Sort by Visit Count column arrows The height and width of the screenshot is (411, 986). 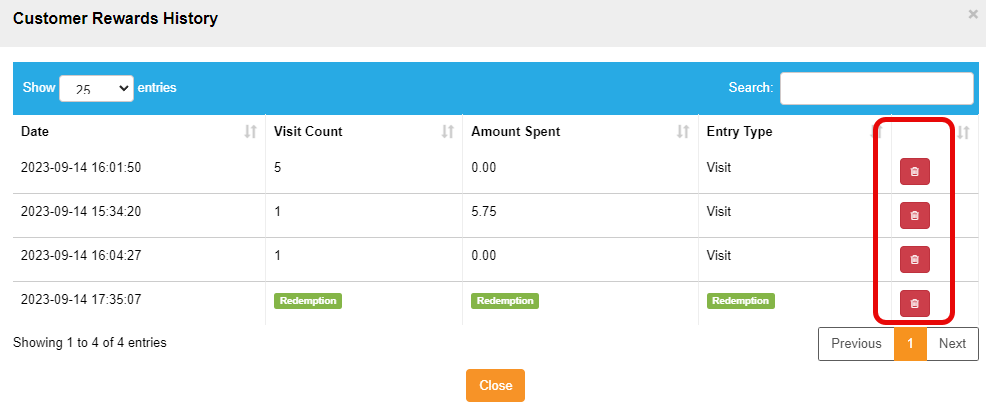pos(448,132)
